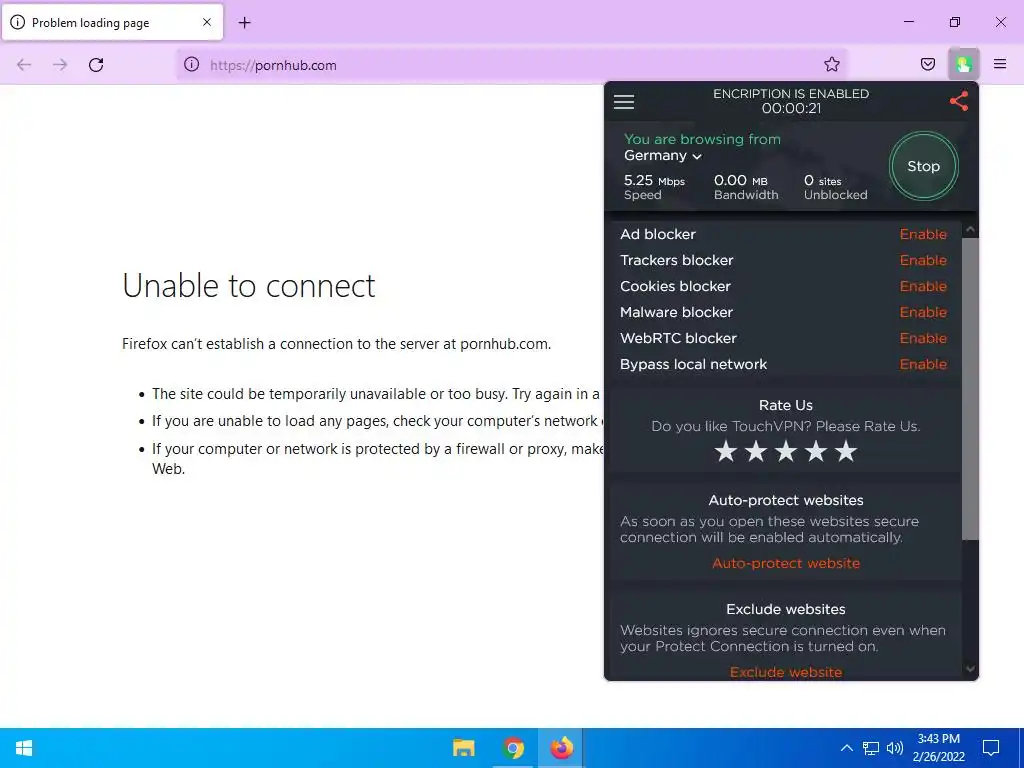This screenshot has width=1024, height=768.
Task: Enable Bypass local network
Action: tap(923, 364)
